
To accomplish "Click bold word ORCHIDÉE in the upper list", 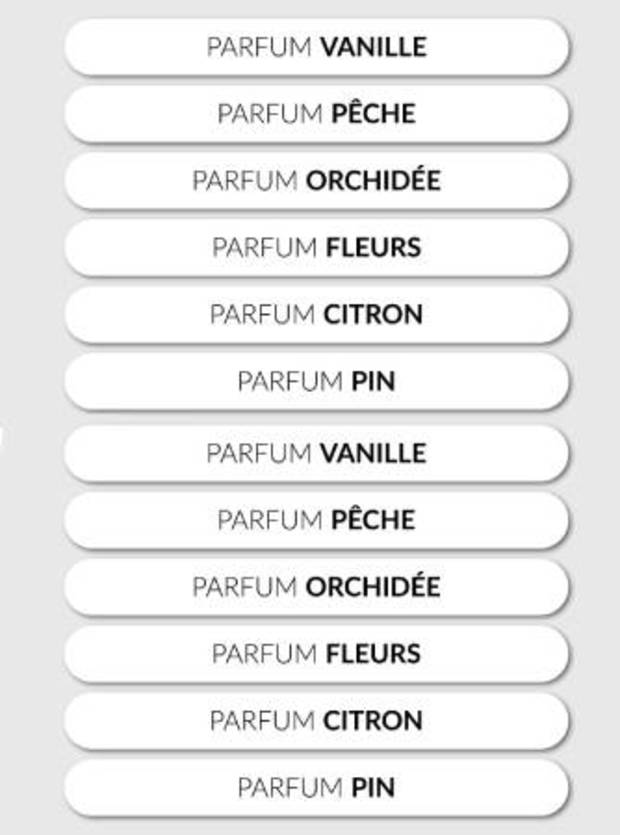I will (373, 181).
